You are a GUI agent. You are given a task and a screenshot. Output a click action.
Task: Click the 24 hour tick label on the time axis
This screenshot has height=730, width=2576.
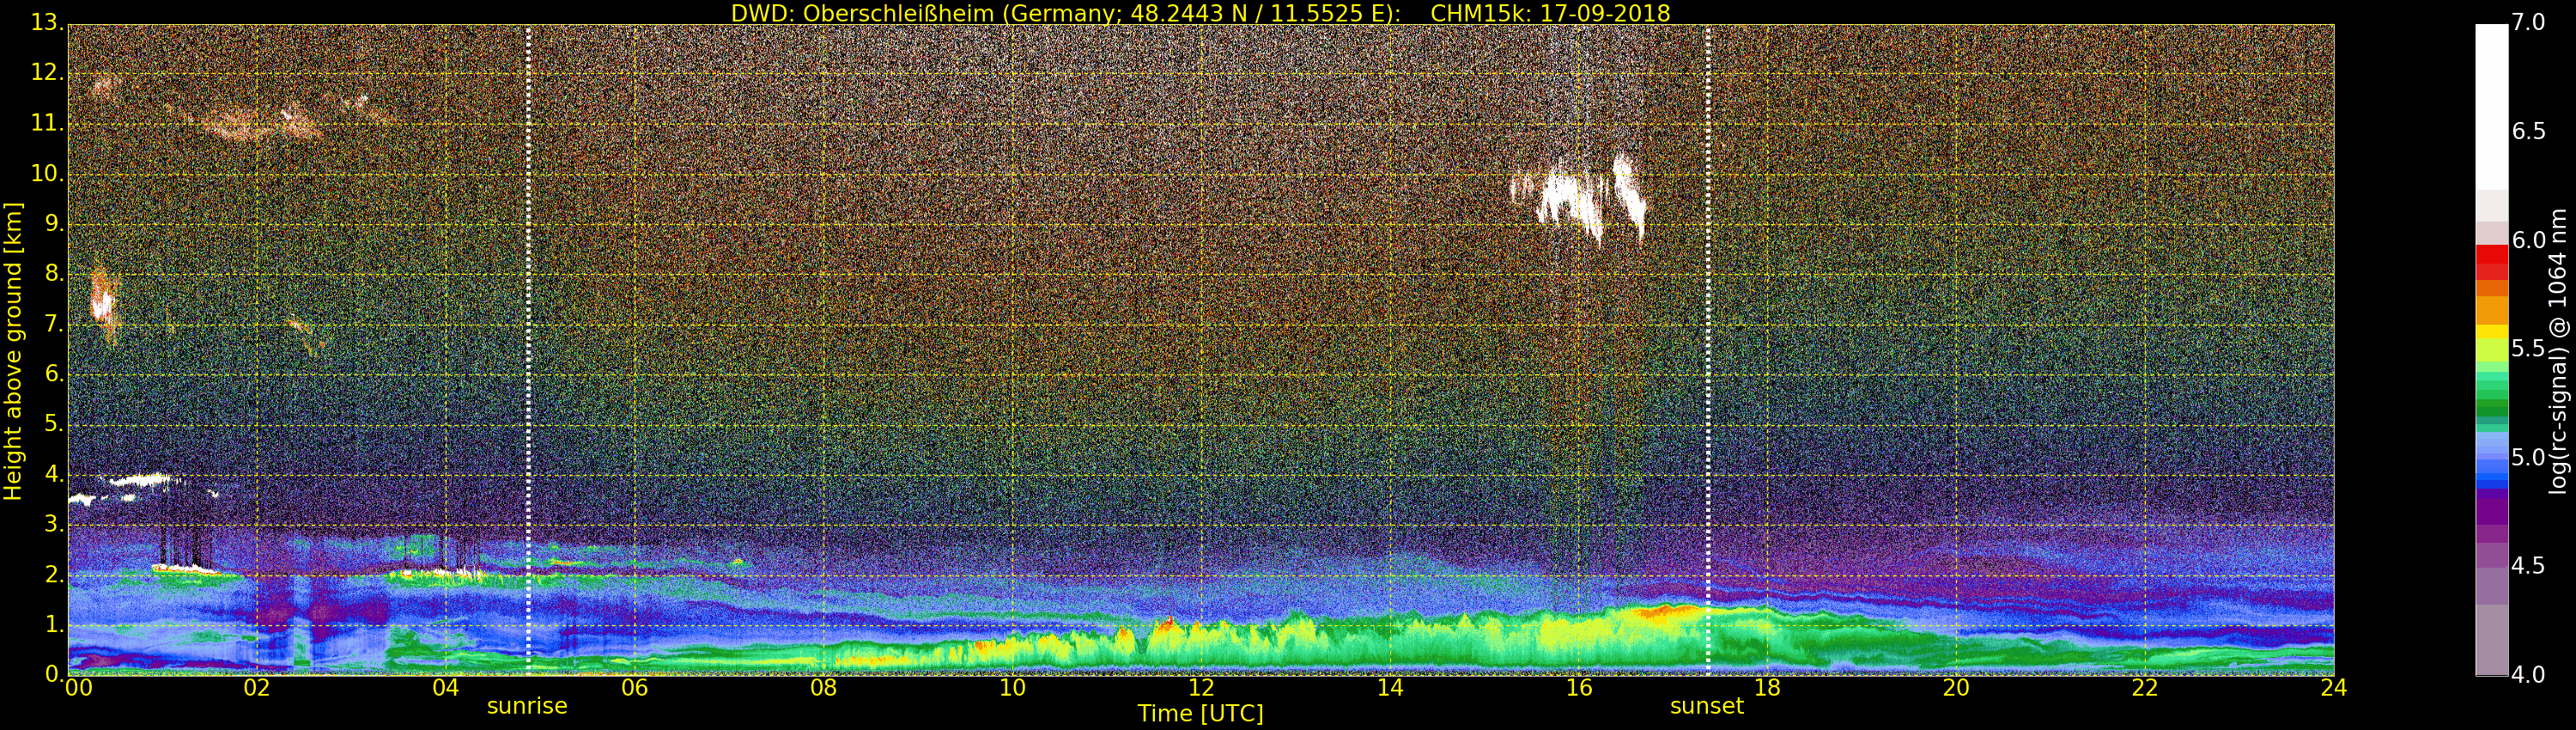pos(2333,688)
